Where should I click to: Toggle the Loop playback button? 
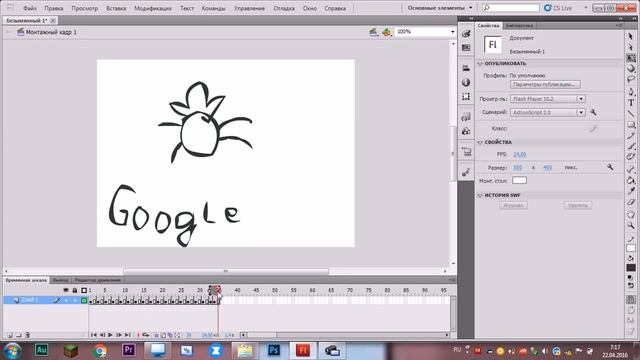tap(146, 335)
